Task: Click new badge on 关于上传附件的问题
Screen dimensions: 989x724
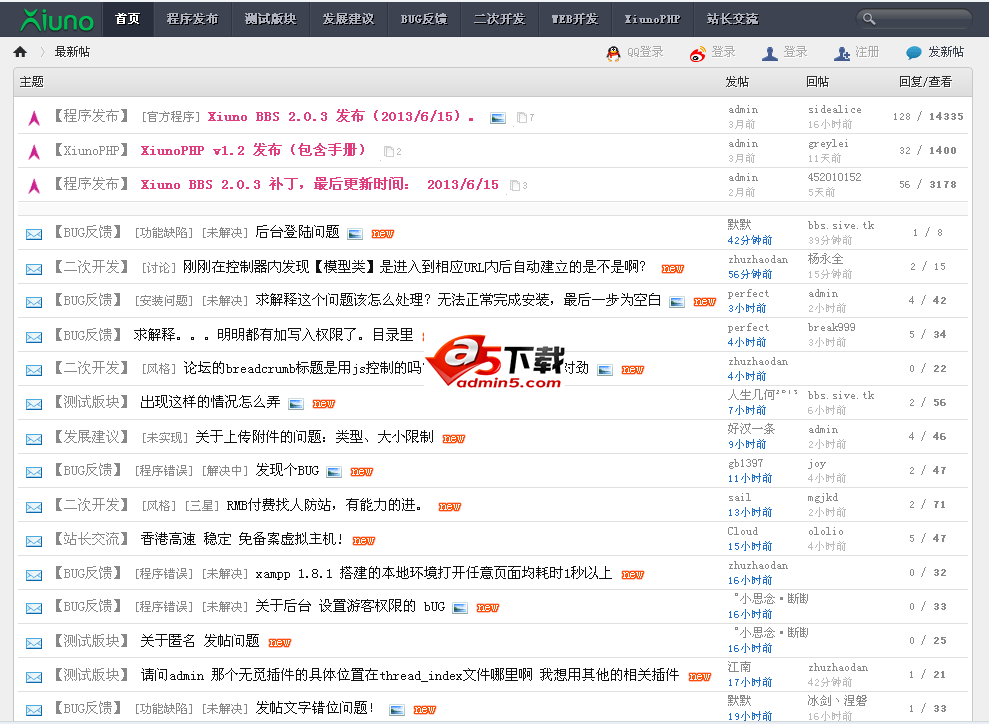Action: coord(454,438)
